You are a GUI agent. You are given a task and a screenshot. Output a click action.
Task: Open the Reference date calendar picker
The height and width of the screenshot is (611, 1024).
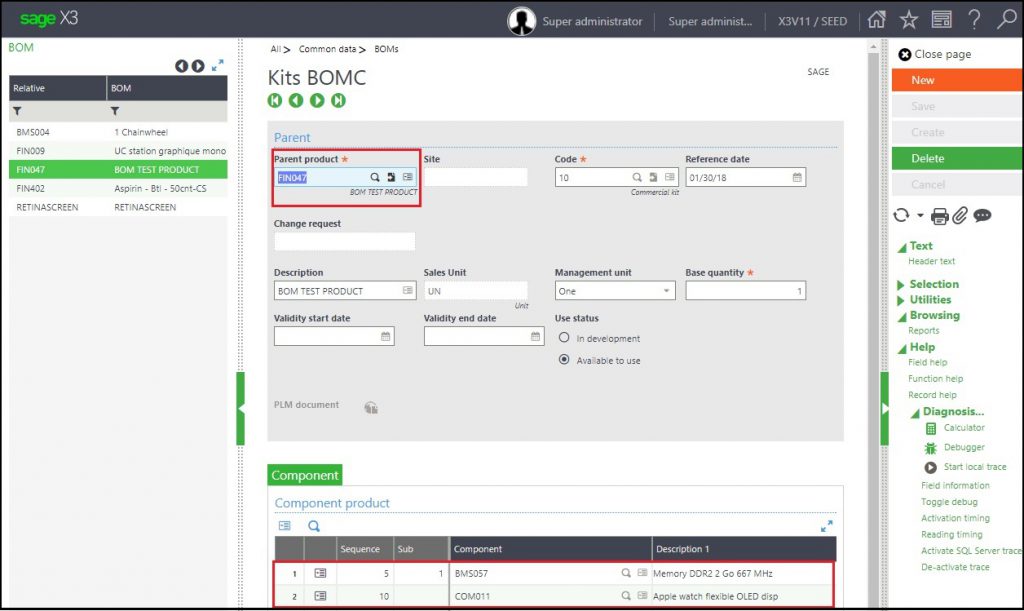pyautogui.click(x=797, y=177)
